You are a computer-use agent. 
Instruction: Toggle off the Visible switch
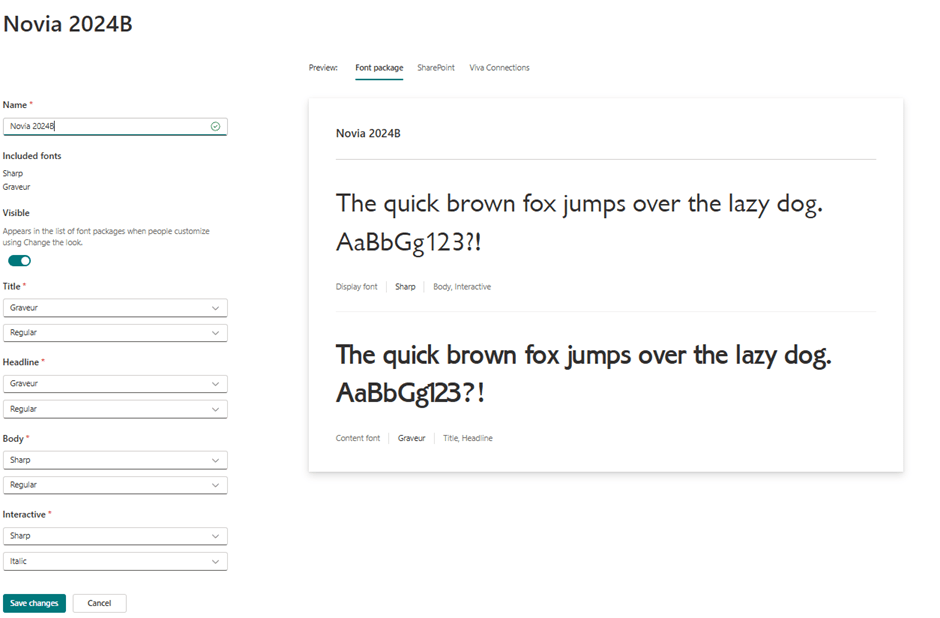pyautogui.click(x=18, y=260)
